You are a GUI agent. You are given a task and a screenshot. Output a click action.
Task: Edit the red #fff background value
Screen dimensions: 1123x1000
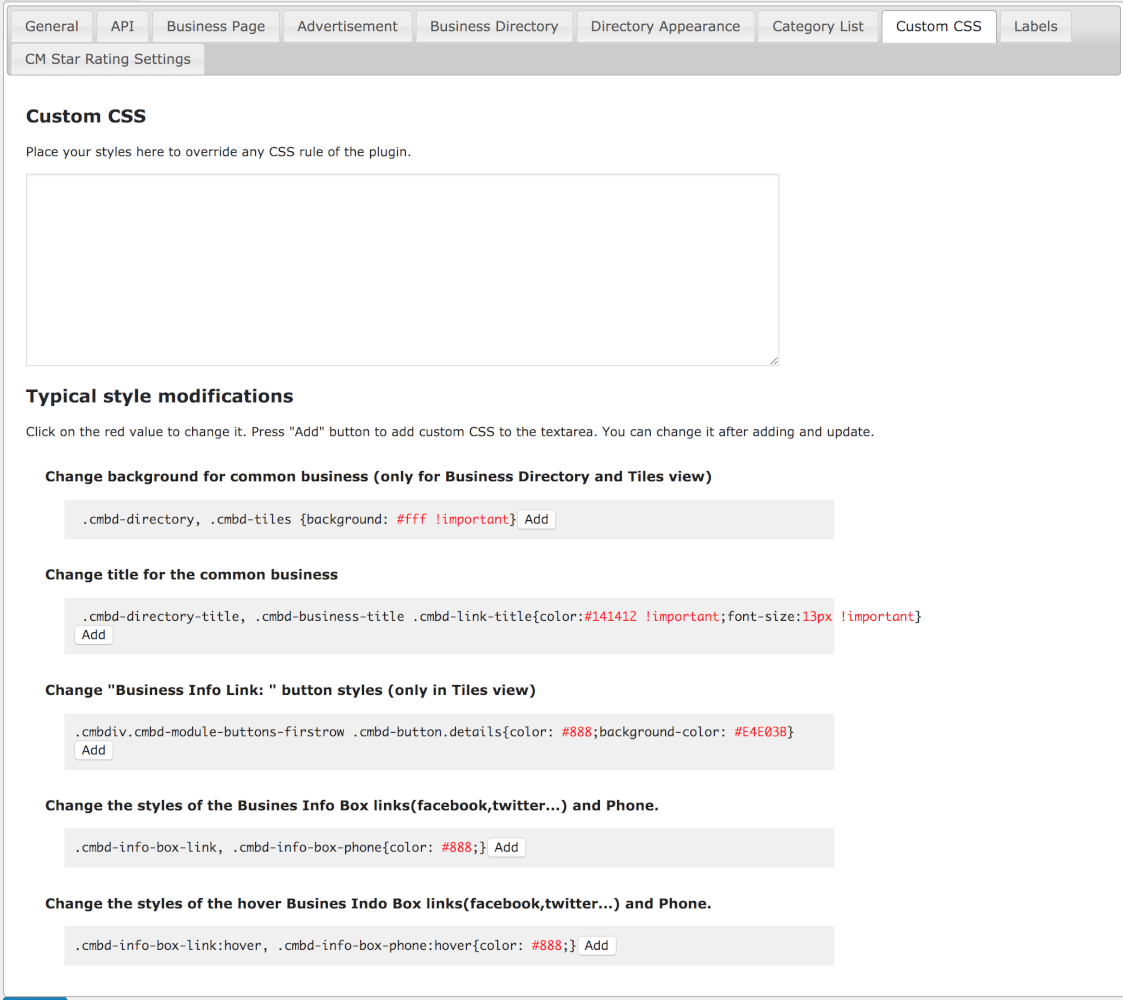coord(411,520)
